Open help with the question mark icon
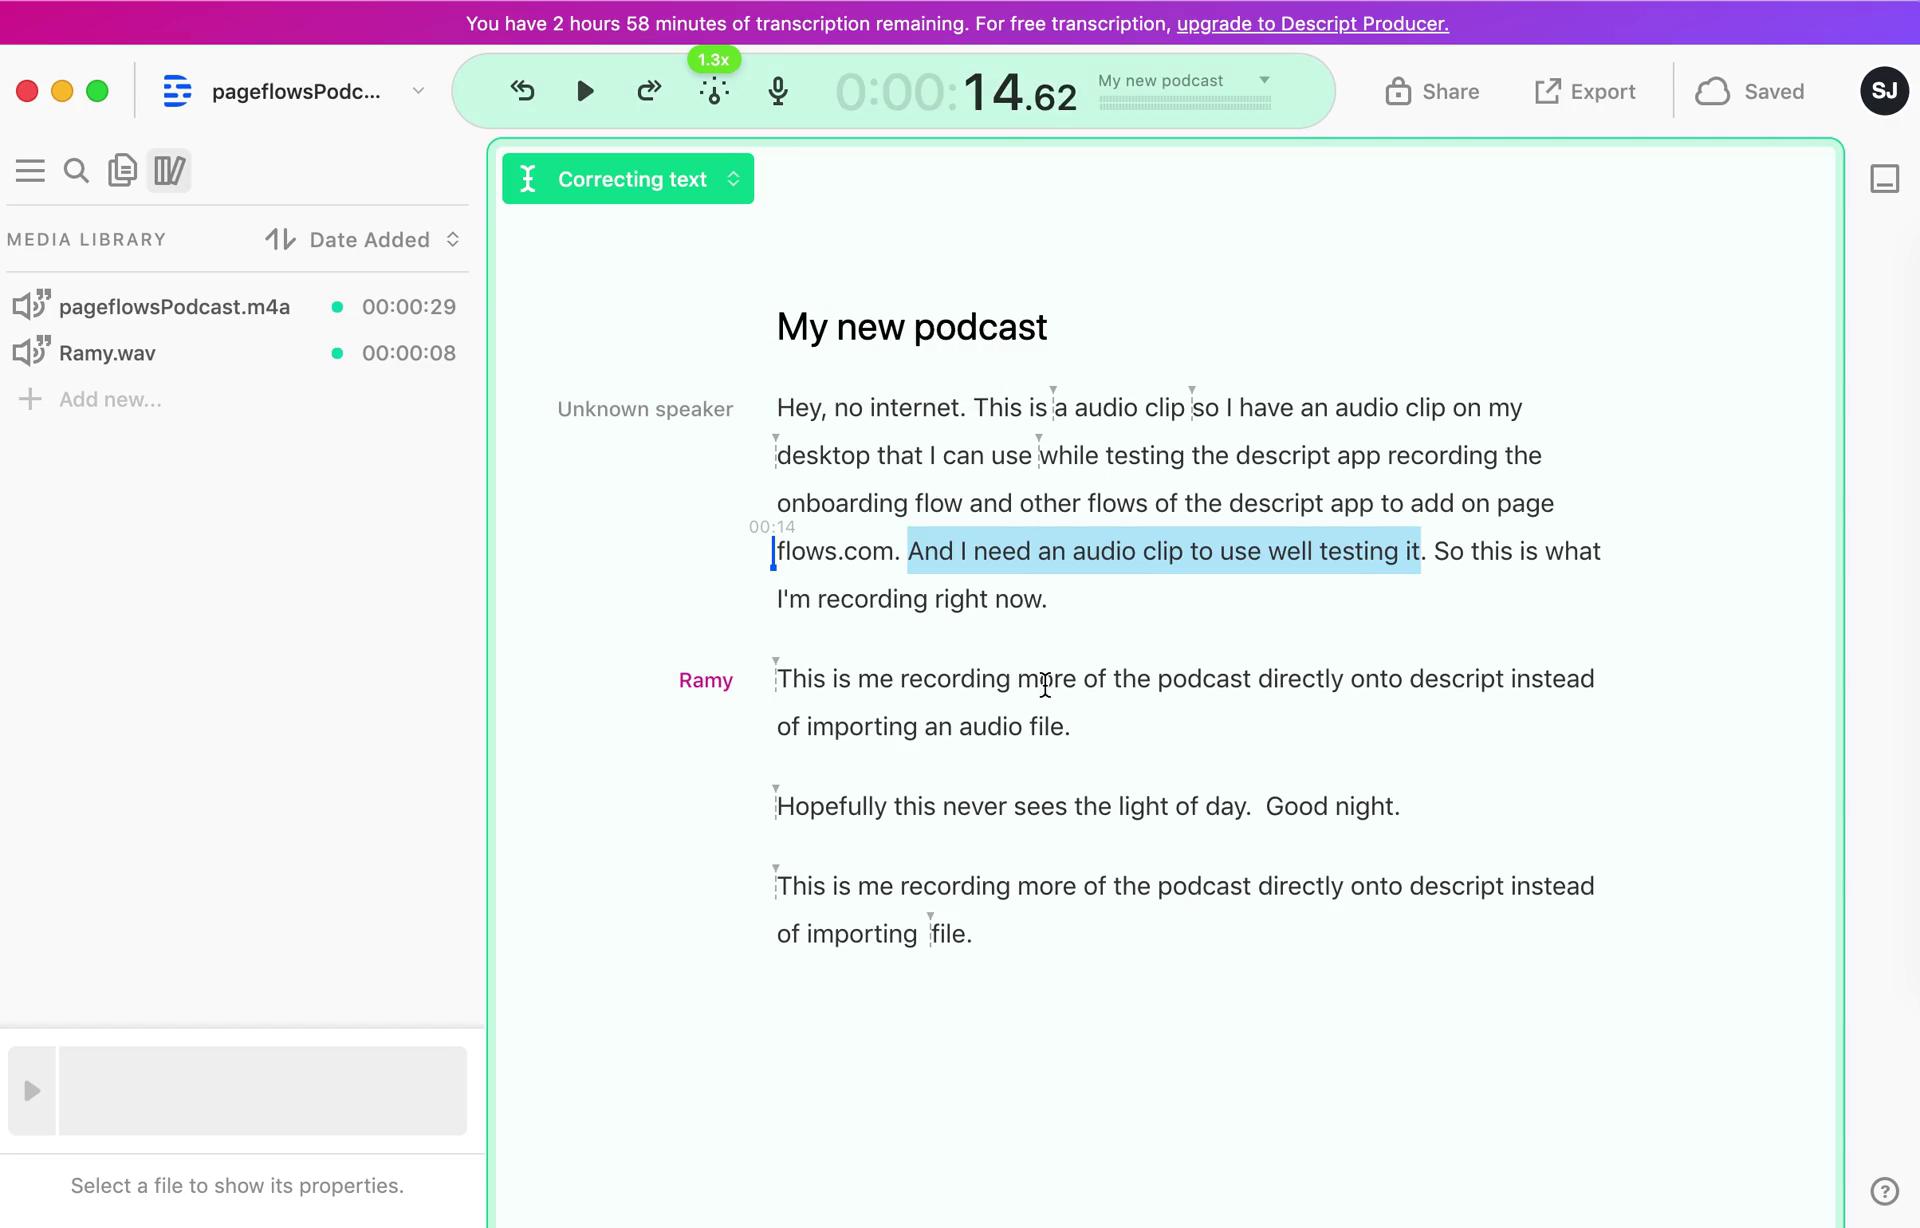The height and width of the screenshot is (1228, 1920). [x=1884, y=1191]
